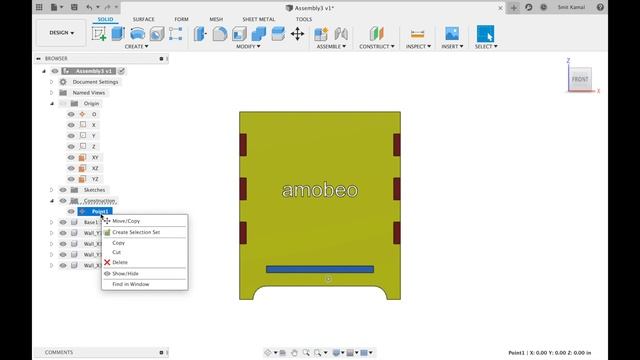Image resolution: width=640 pixels, height=360 pixels.
Task: Select the Rectangular Pattern tool icon
Action: point(176,34)
